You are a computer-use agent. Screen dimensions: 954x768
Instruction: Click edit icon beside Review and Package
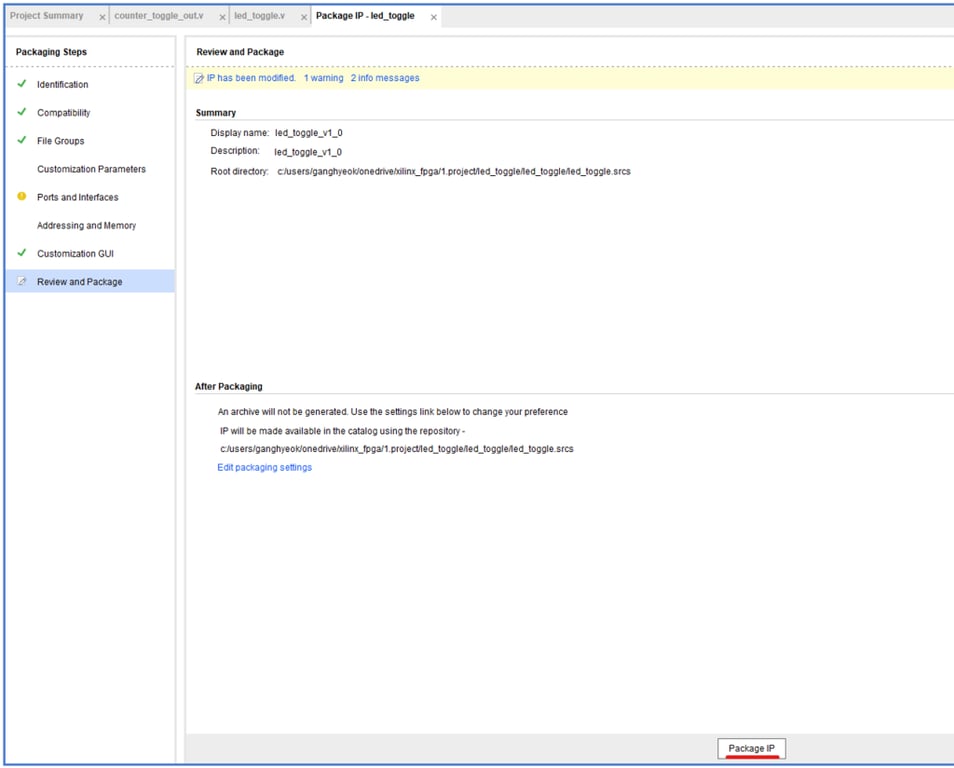(x=22, y=281)
